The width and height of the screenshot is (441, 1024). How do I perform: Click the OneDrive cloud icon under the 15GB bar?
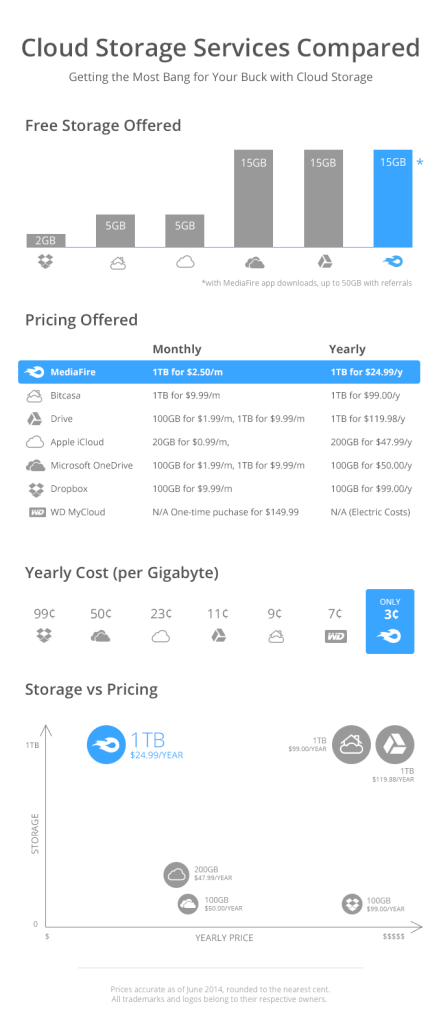click(x=255, y=263)
